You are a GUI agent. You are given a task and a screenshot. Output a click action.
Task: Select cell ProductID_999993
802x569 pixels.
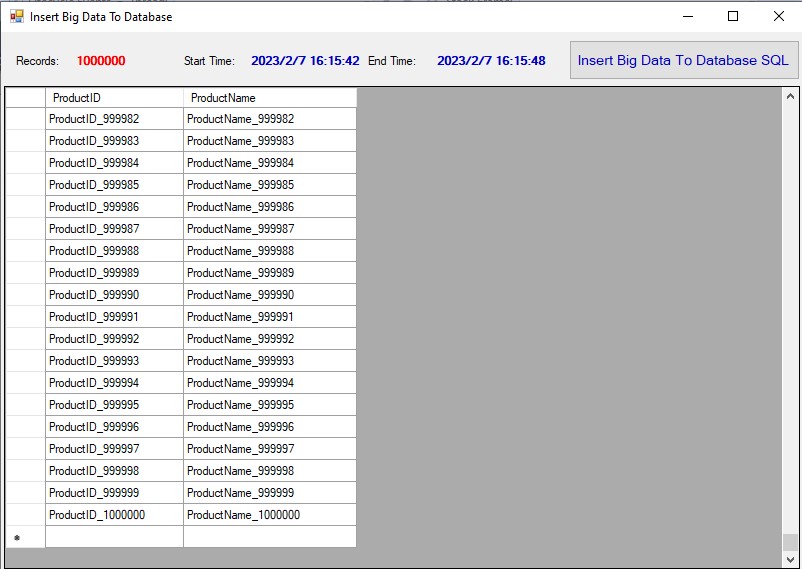(115, 361)
